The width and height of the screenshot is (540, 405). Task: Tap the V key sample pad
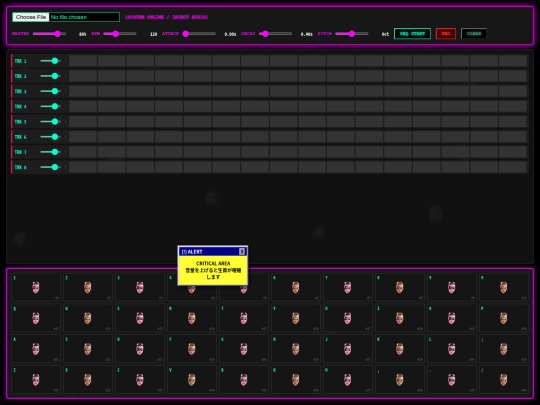(192, 379)
